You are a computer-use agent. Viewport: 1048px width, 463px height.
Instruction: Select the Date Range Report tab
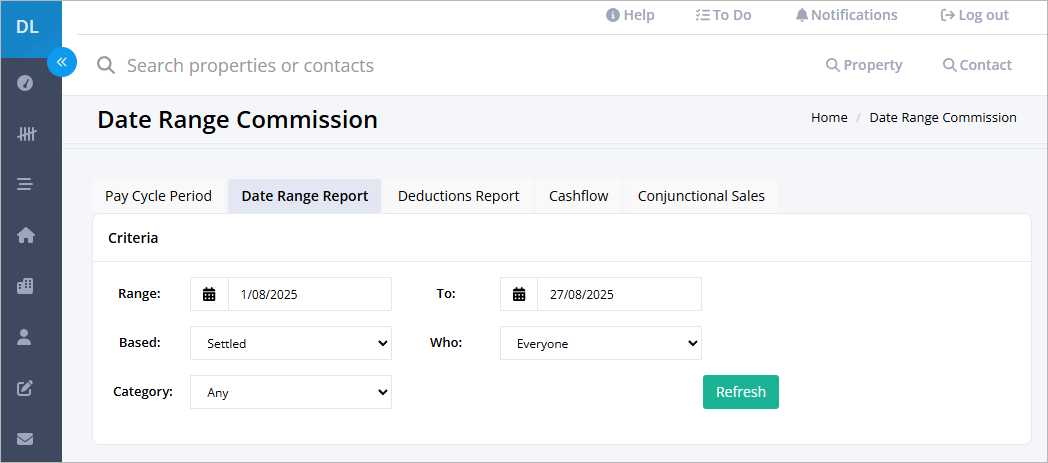tap(305, 196)
